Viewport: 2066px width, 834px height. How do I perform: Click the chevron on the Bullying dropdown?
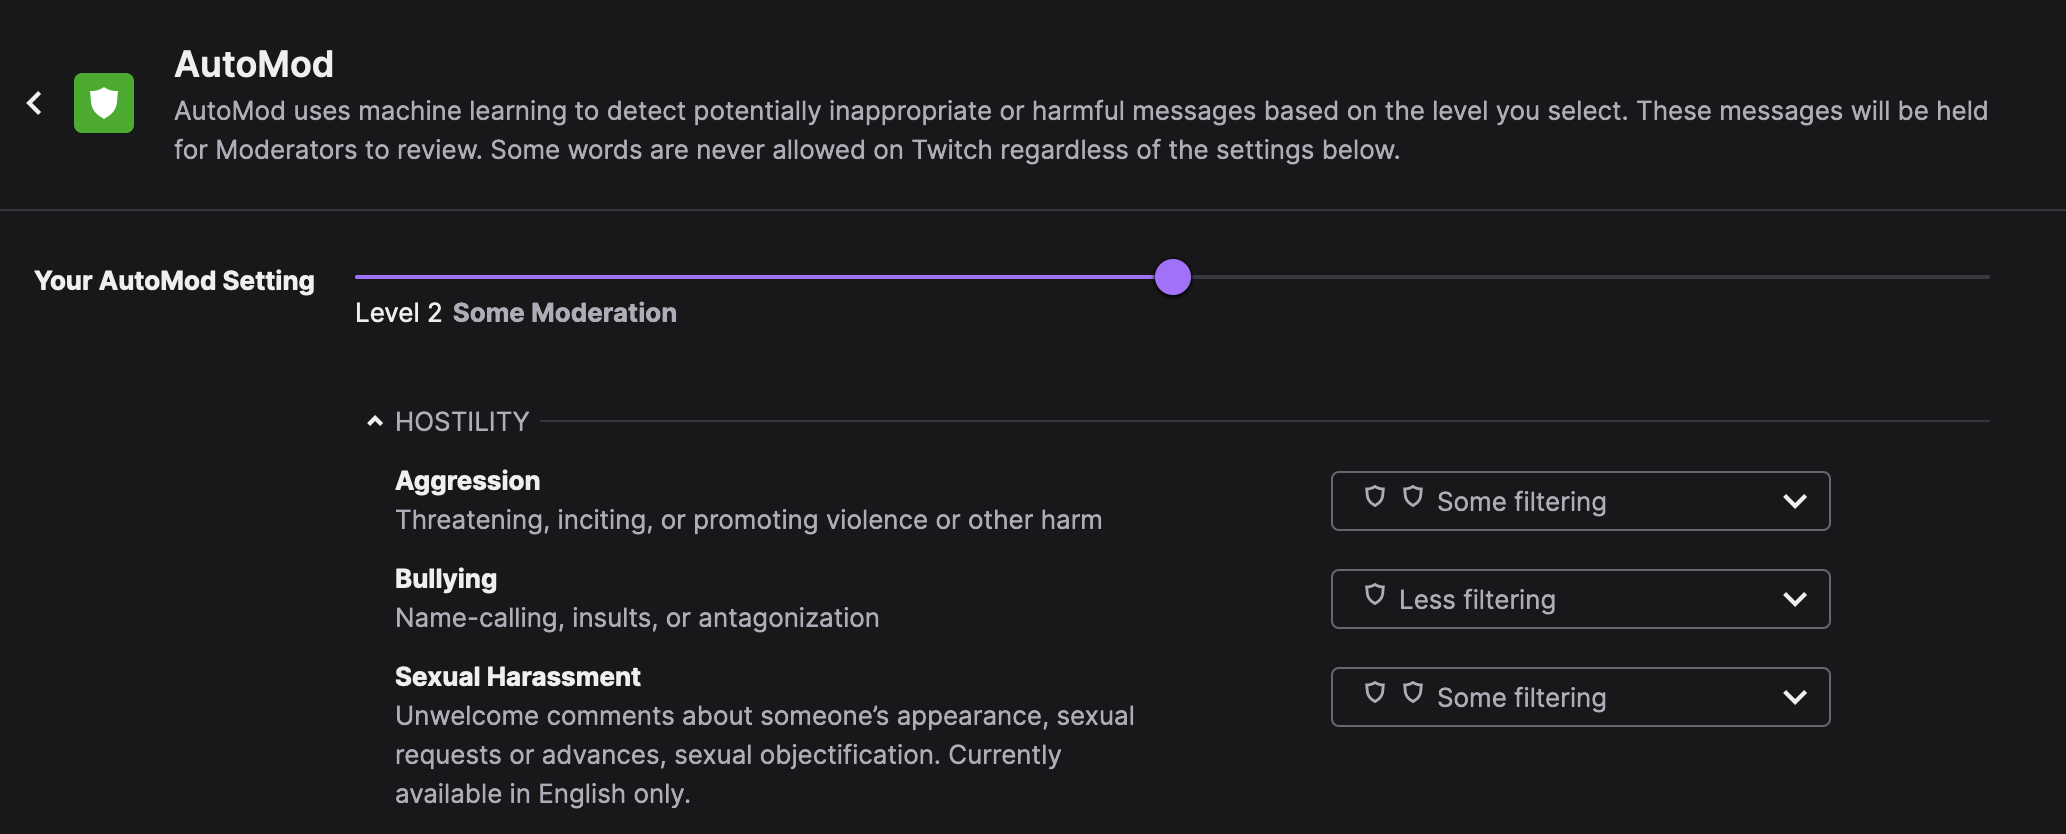[1794, 599]
